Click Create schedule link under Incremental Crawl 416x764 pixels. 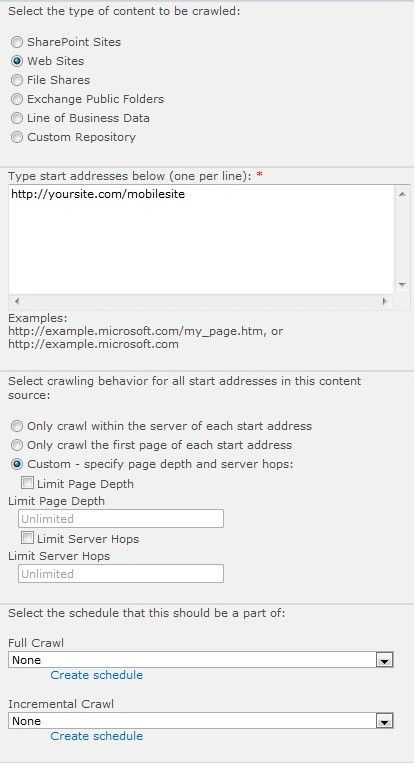tap(96, 736)
